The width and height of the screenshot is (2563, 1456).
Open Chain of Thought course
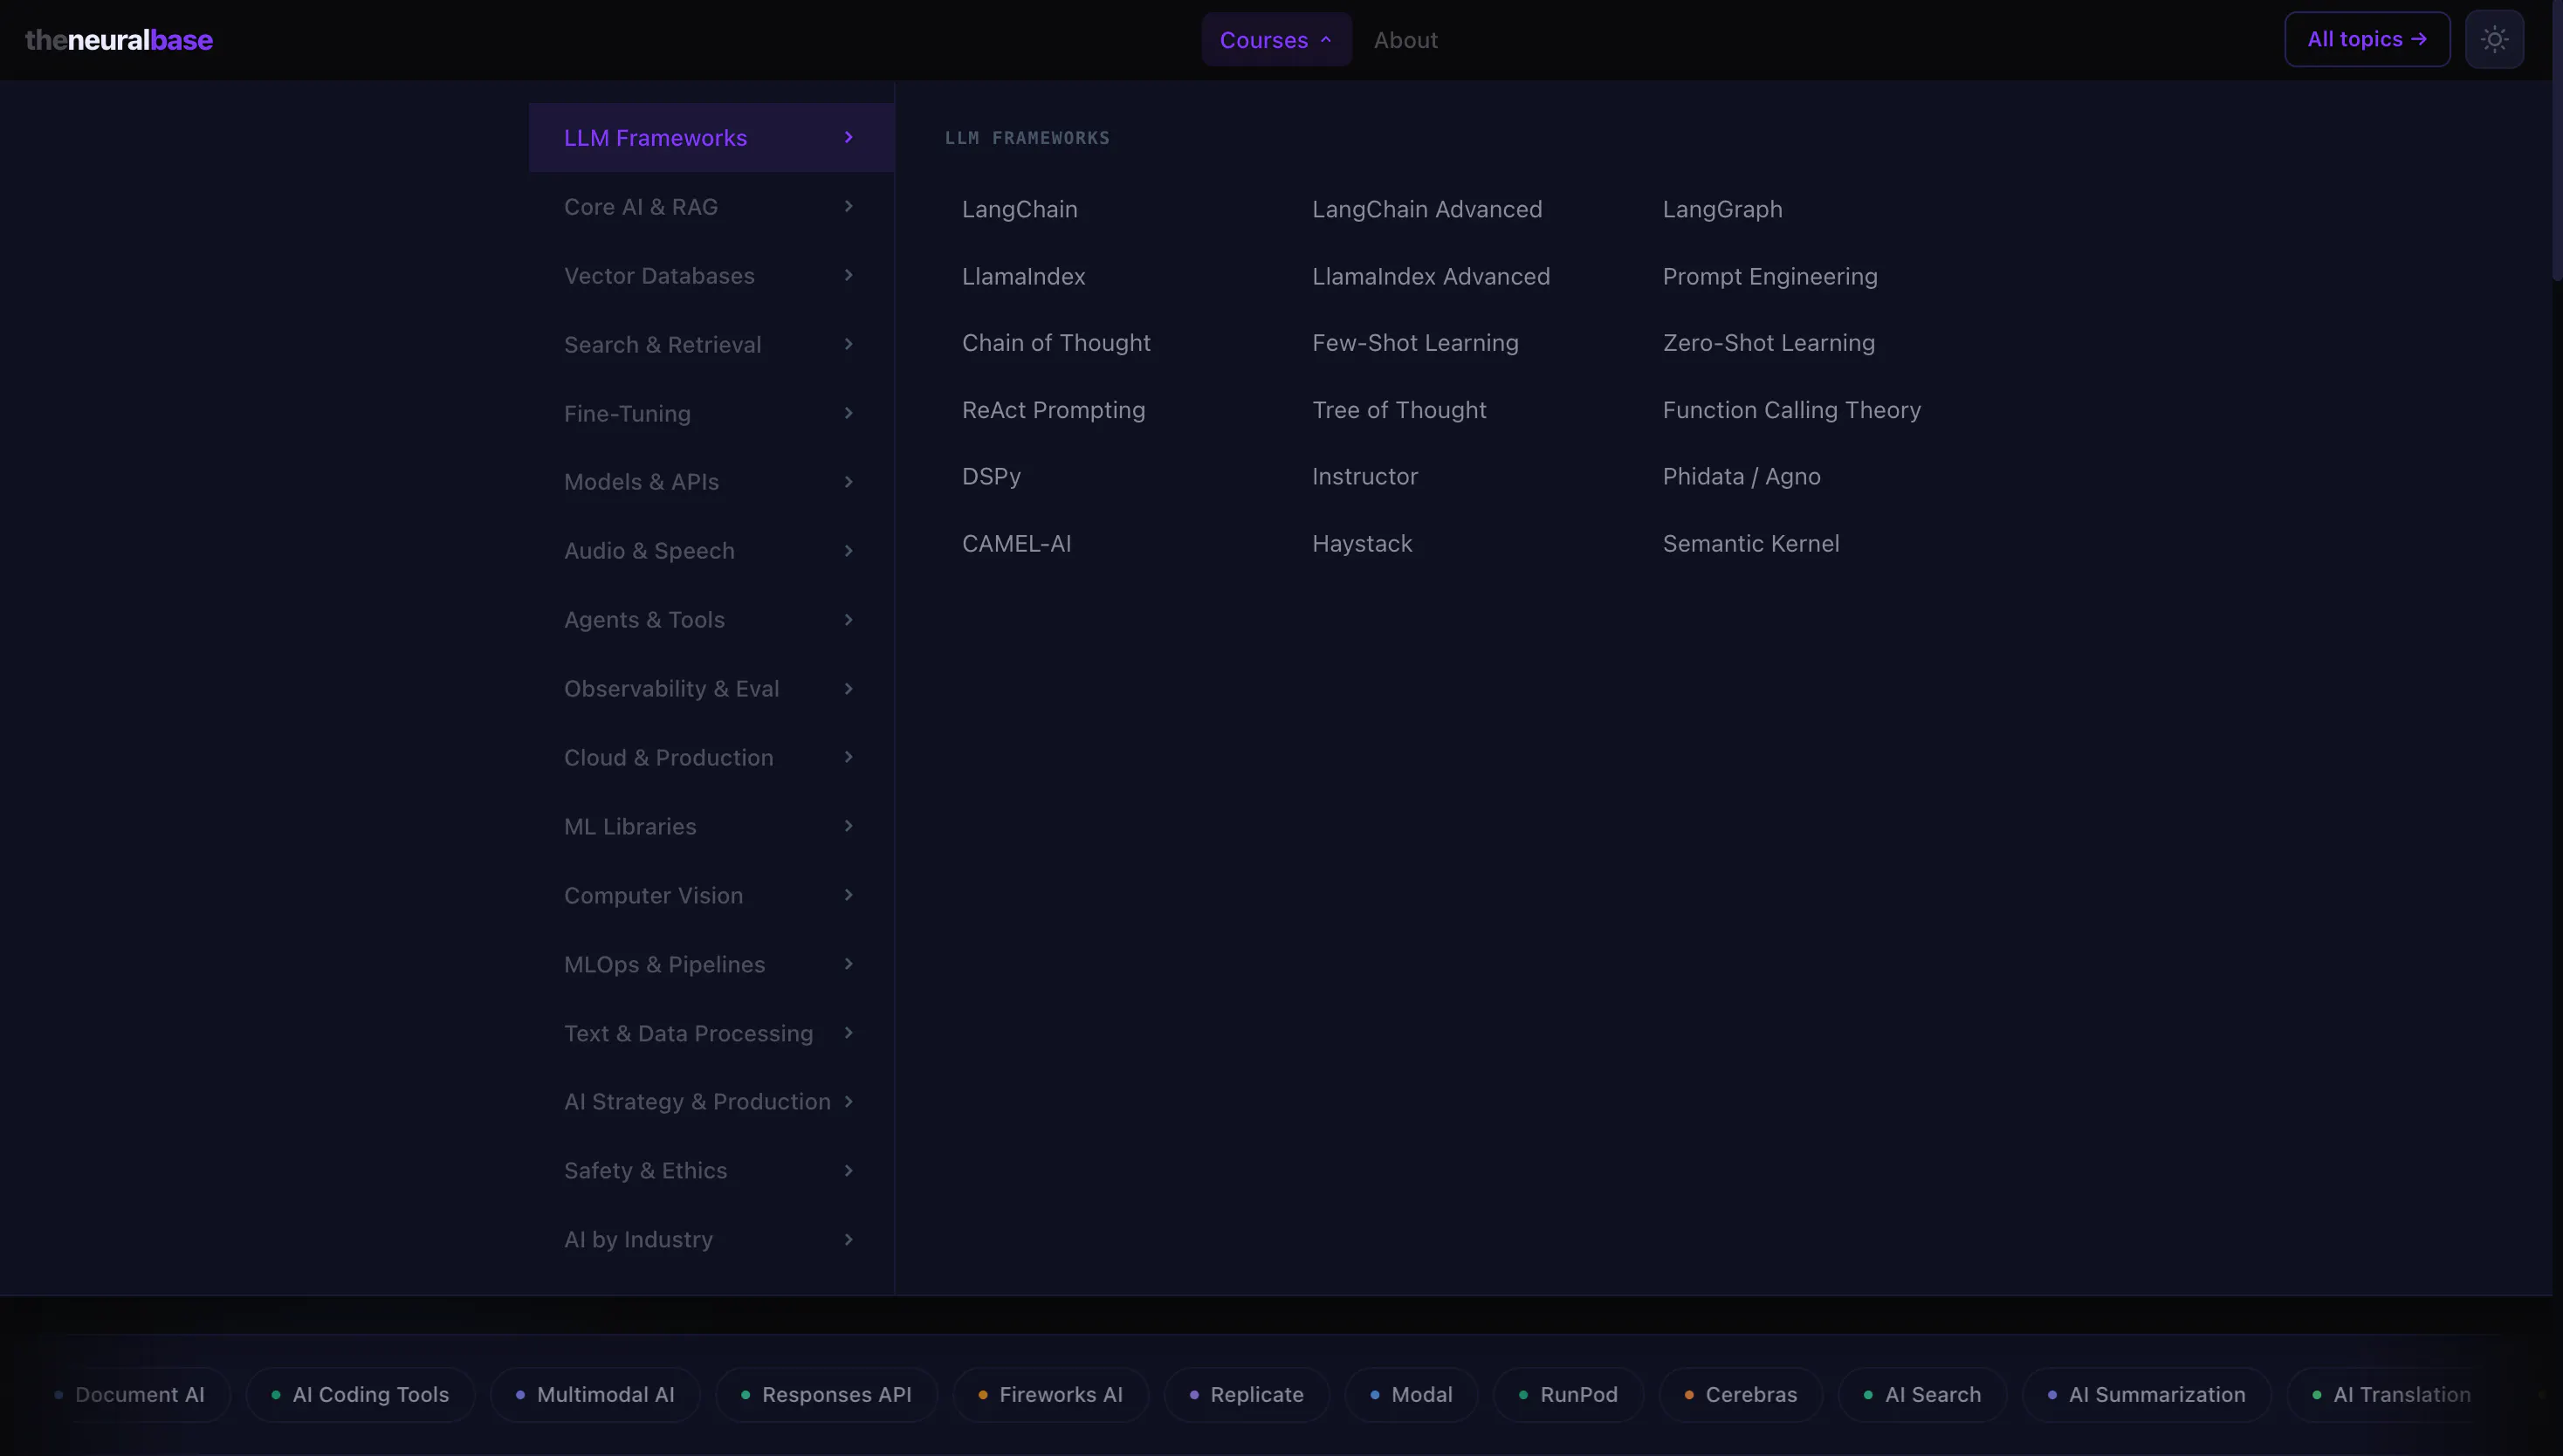pyautogui.click(x=1056, y=343)
